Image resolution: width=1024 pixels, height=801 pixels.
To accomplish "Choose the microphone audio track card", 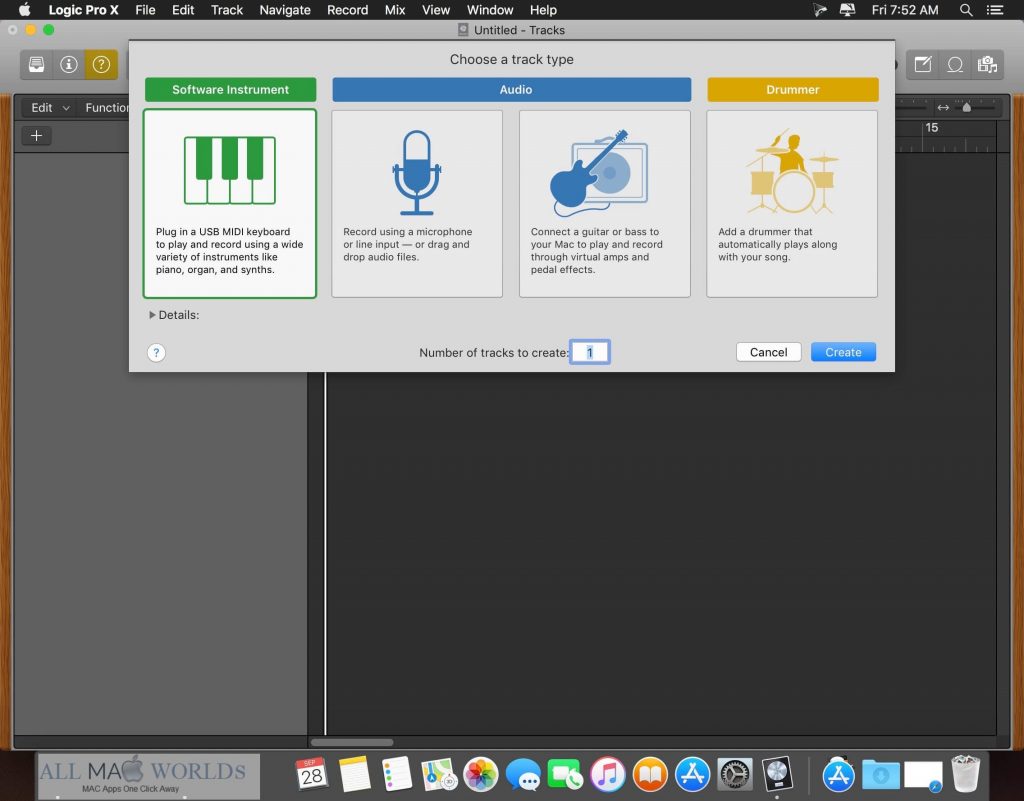I will pos(417,204).
